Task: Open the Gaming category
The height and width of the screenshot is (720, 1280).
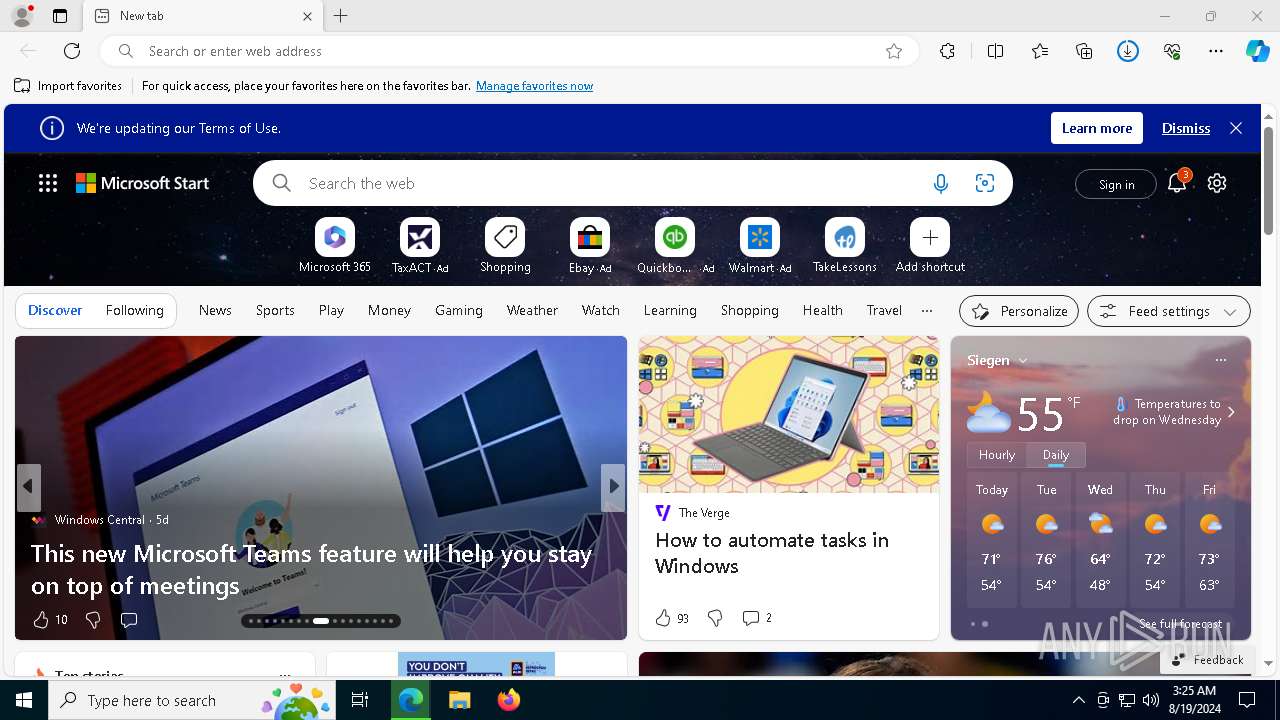Action: tap(459, 310)
